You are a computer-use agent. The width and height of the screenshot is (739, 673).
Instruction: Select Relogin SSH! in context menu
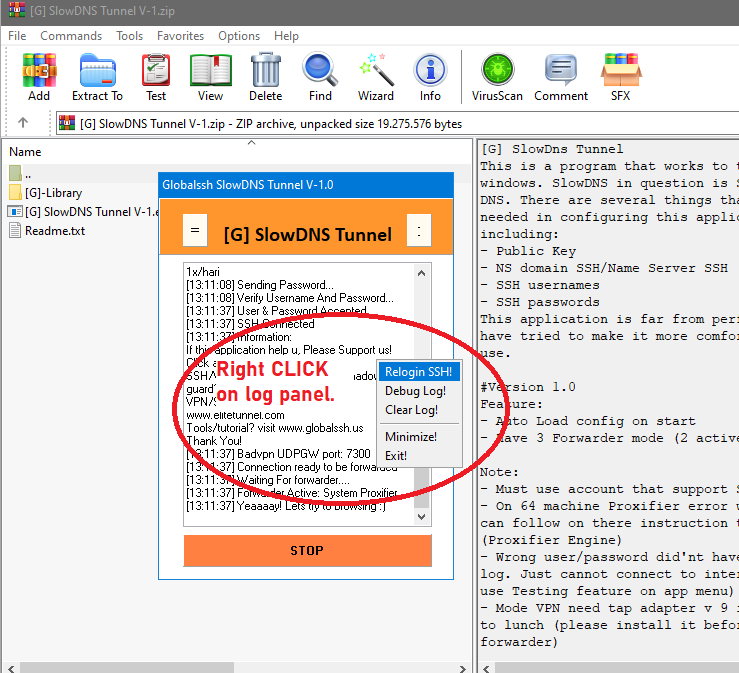419,372
